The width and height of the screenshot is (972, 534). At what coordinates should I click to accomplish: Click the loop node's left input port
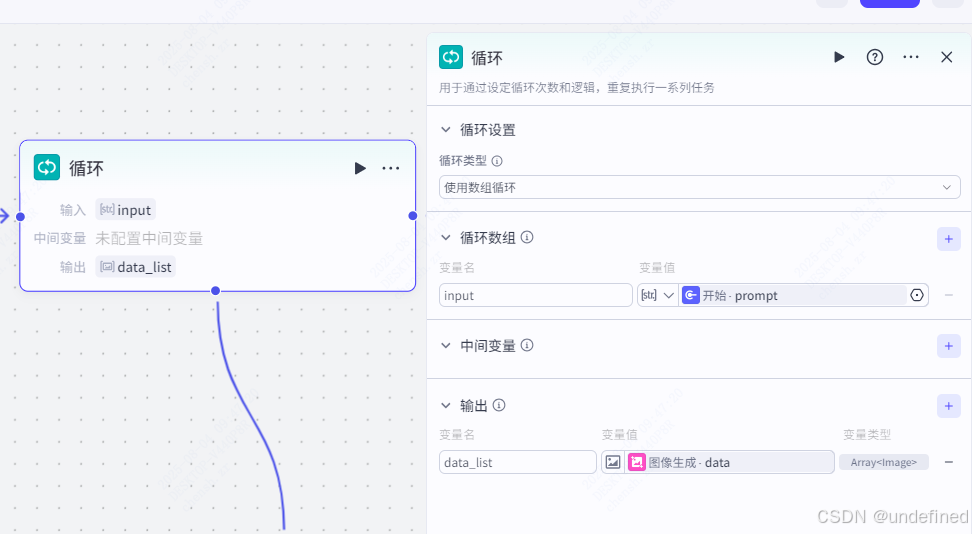point(20,216)
